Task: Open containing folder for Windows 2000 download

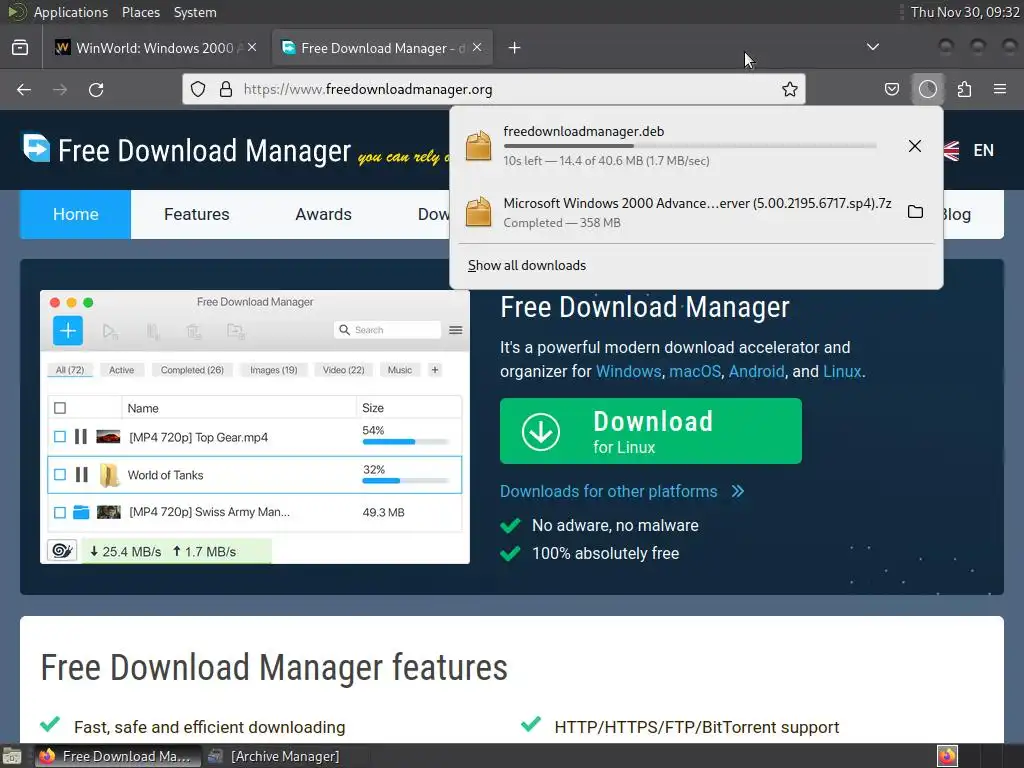Action: click(915, 212)
